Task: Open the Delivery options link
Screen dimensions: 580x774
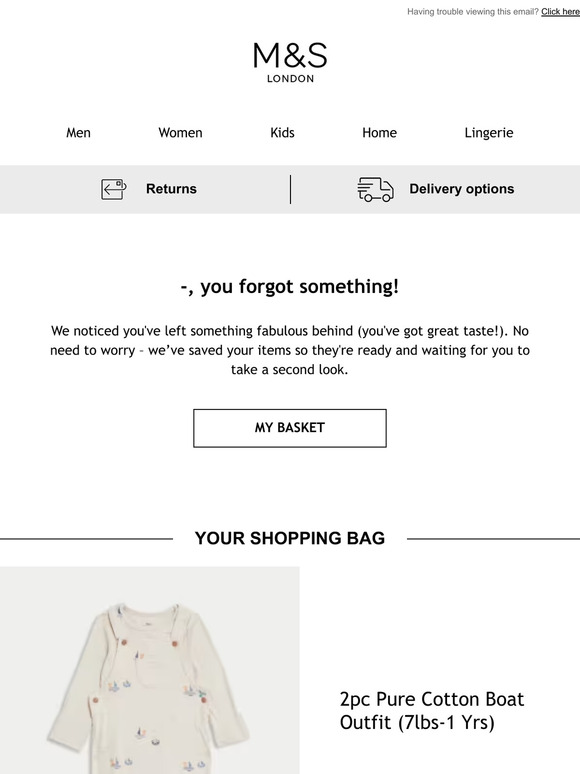Action: point(462,189)
